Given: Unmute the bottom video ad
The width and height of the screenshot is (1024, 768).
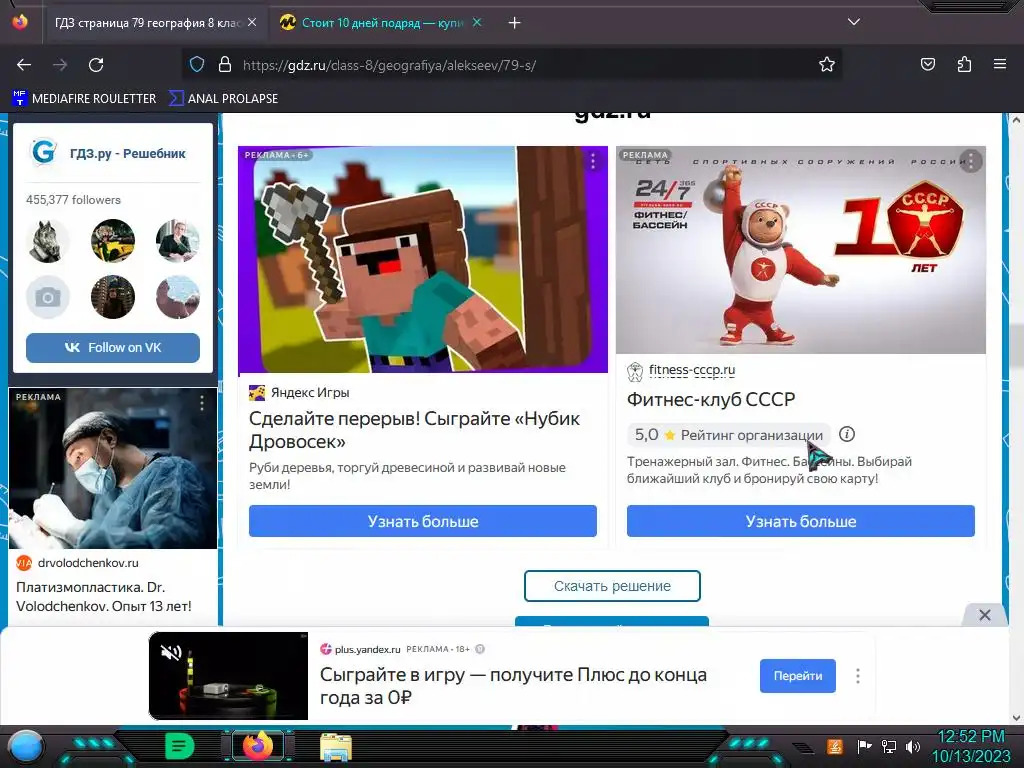Looking at the screenshot, I should [171, 652].
